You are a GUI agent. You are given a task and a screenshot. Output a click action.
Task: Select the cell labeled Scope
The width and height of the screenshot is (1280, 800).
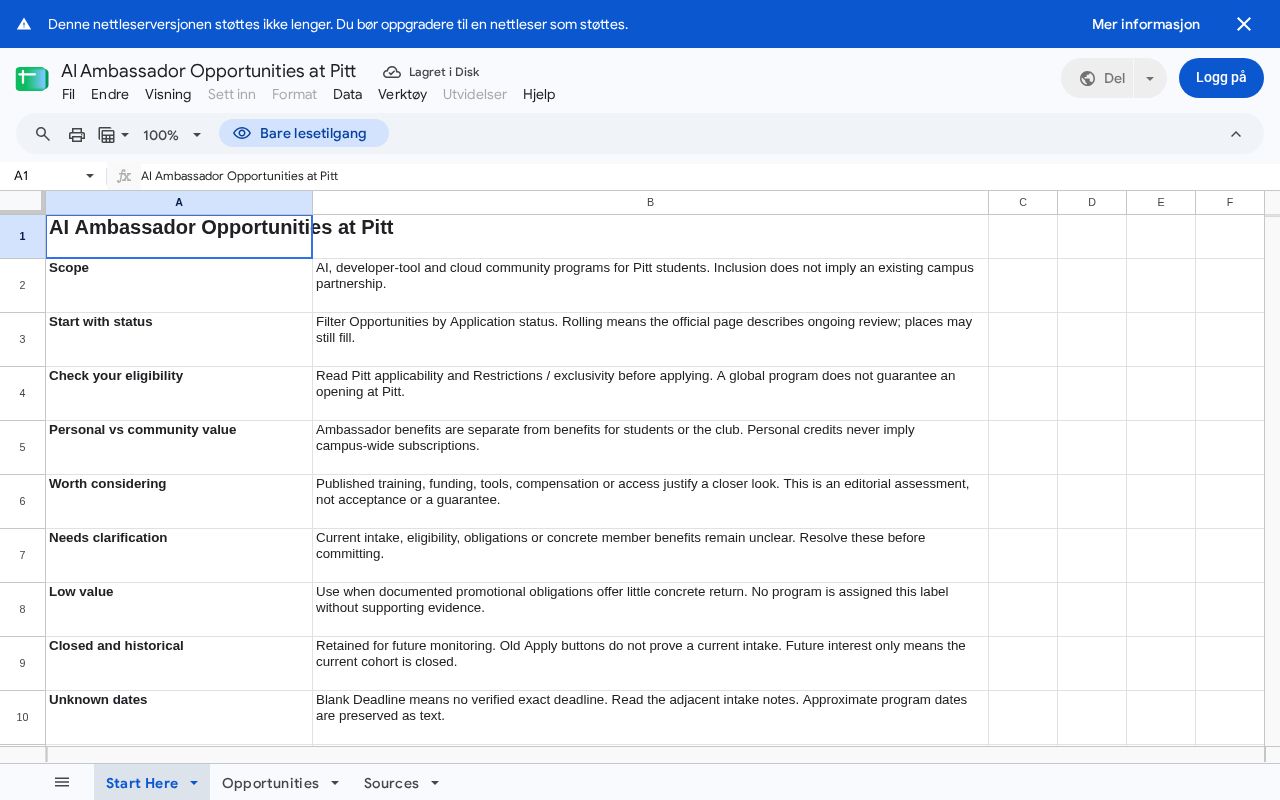179,285
